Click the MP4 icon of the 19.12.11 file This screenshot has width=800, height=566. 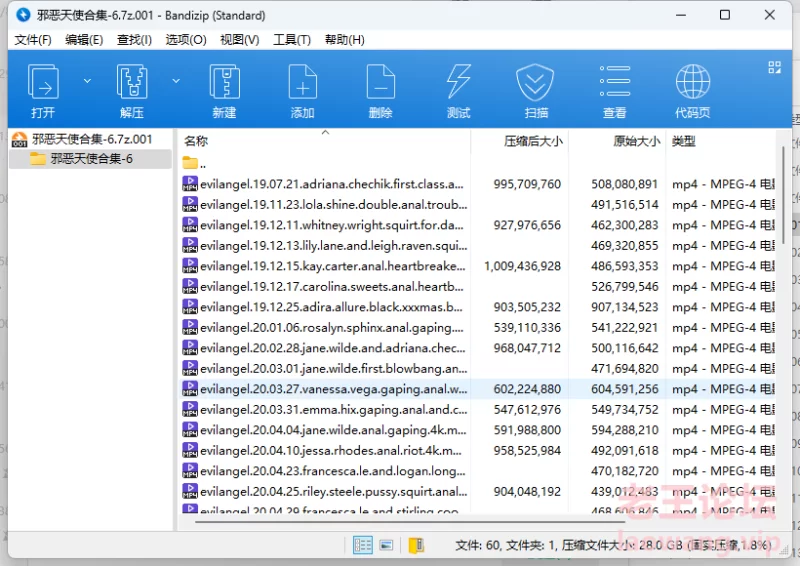tap(190, 225)
